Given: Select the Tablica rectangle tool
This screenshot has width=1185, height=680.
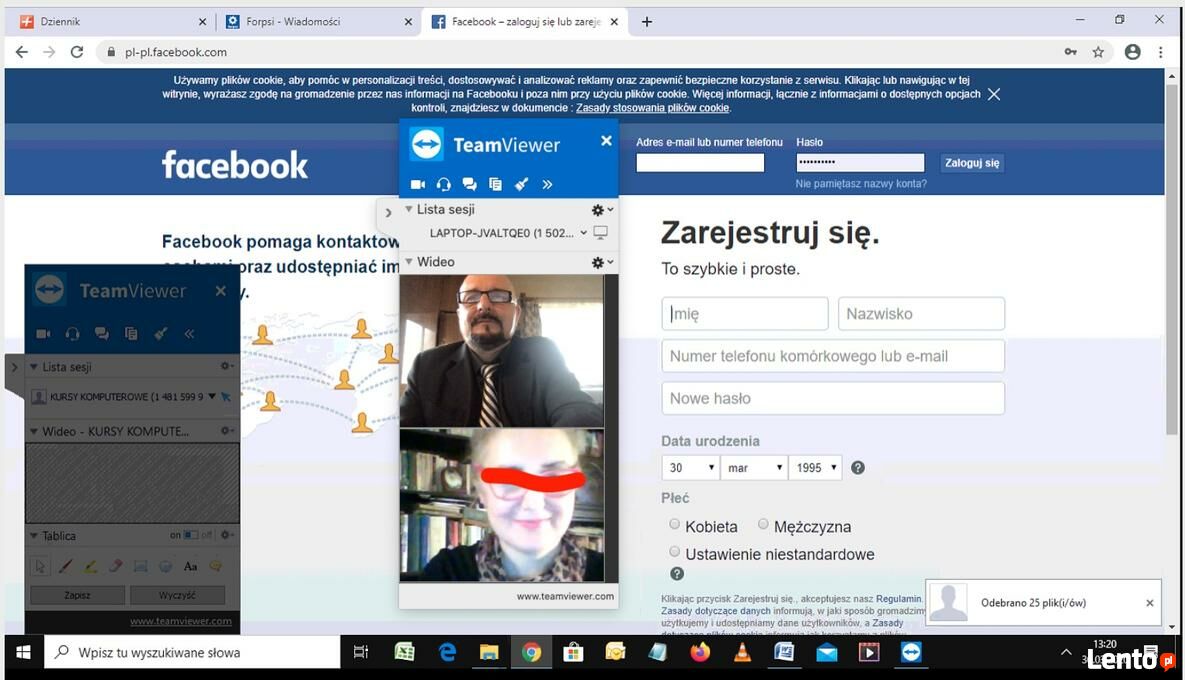Looking at the screenshot, I should [x=141, y=566].
